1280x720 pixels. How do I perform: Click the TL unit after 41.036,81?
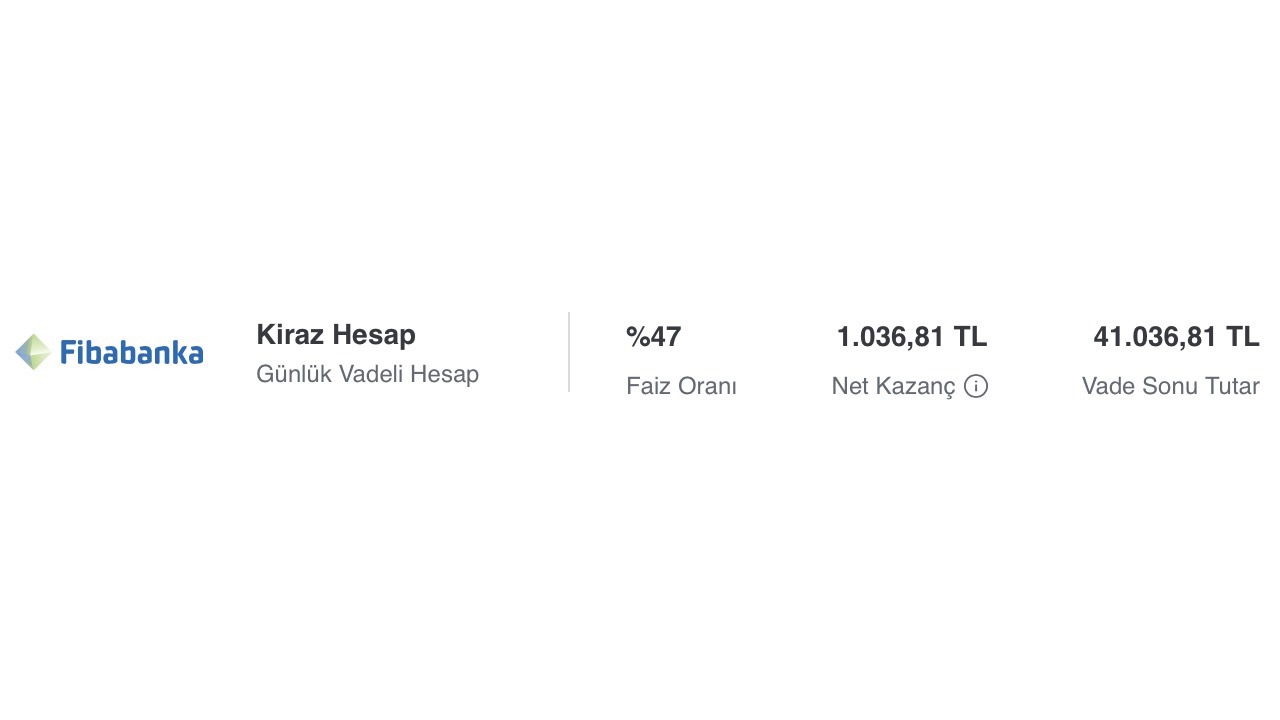[1243, 337]
